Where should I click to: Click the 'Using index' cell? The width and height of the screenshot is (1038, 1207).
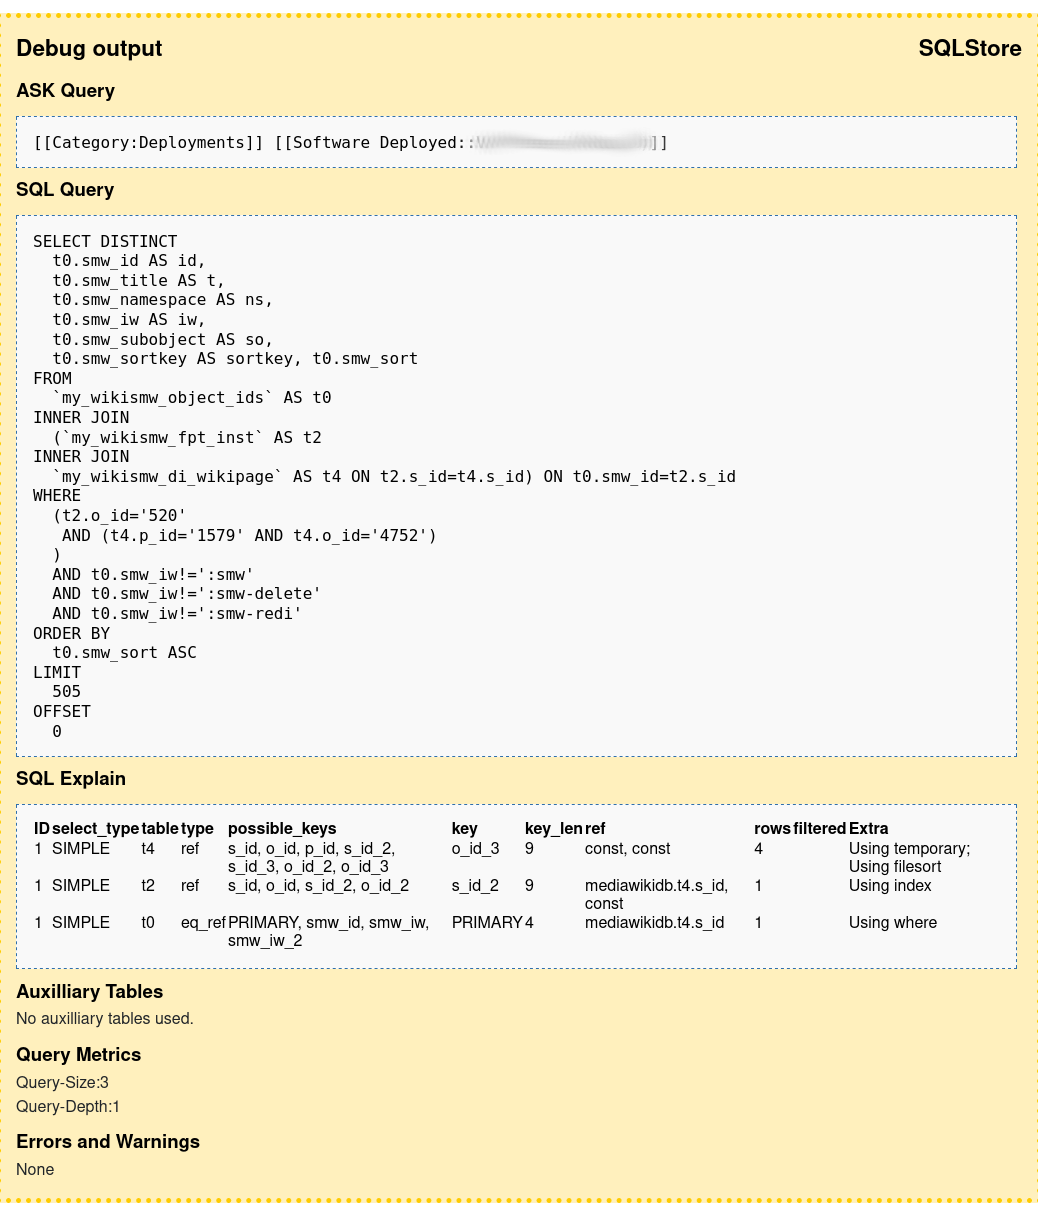(x=890, y=886)
